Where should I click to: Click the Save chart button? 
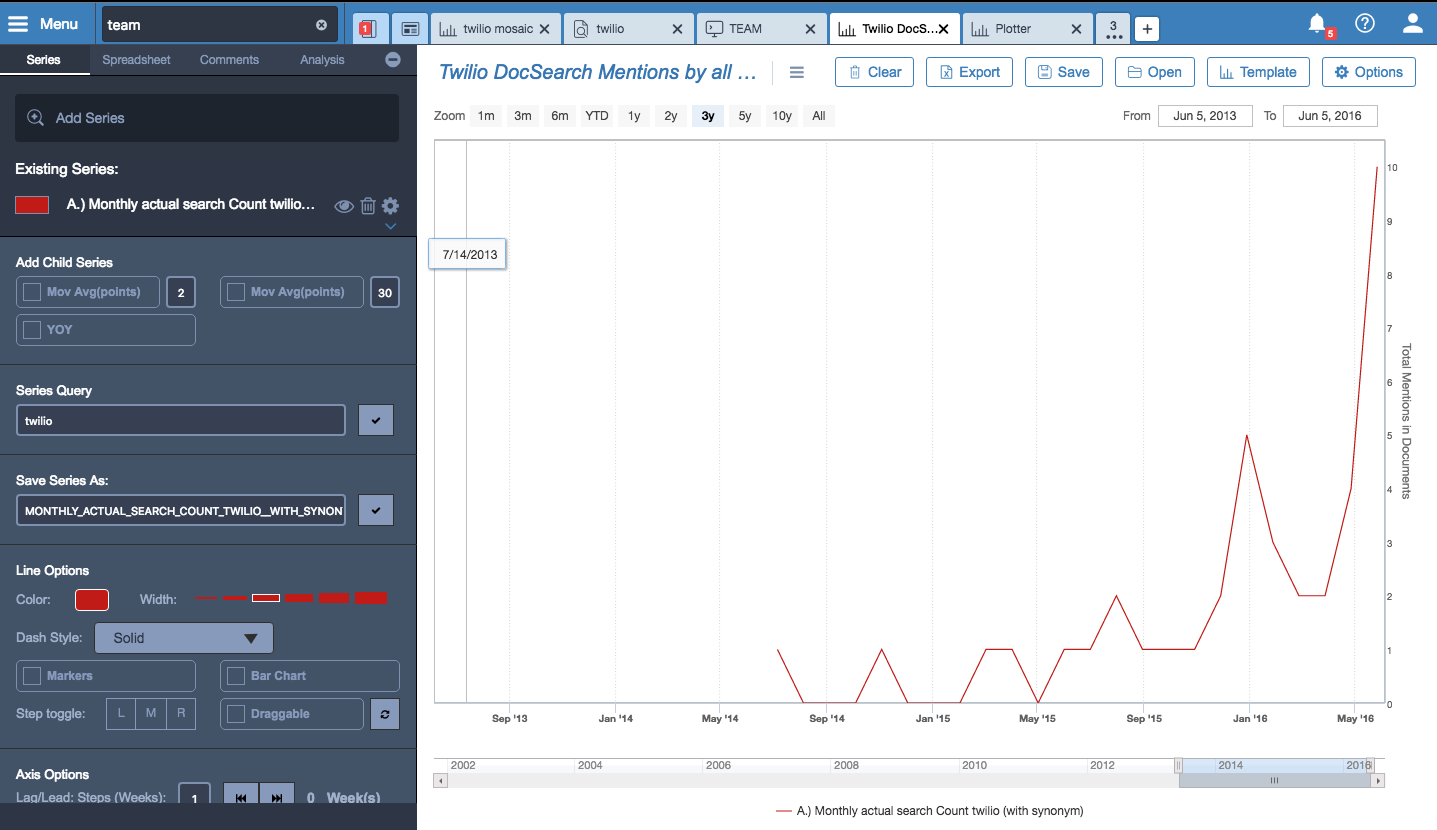click(1064, 72)
